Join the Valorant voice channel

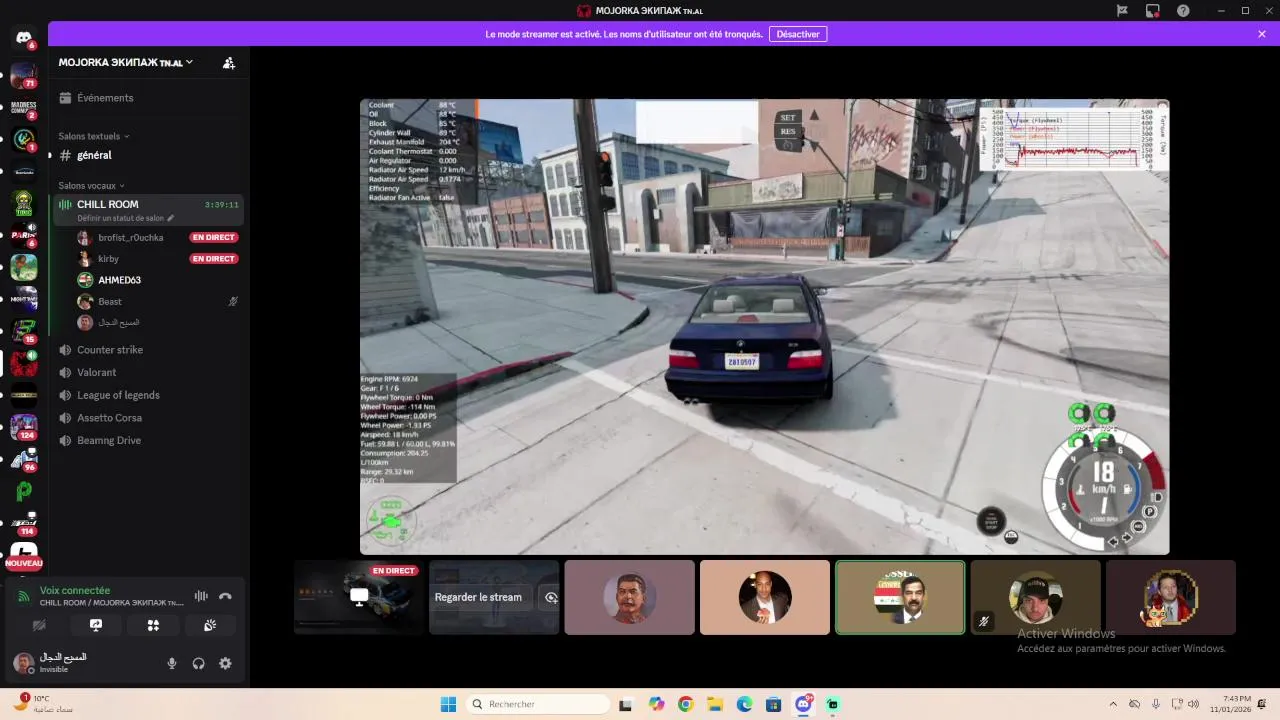(146, 372)
